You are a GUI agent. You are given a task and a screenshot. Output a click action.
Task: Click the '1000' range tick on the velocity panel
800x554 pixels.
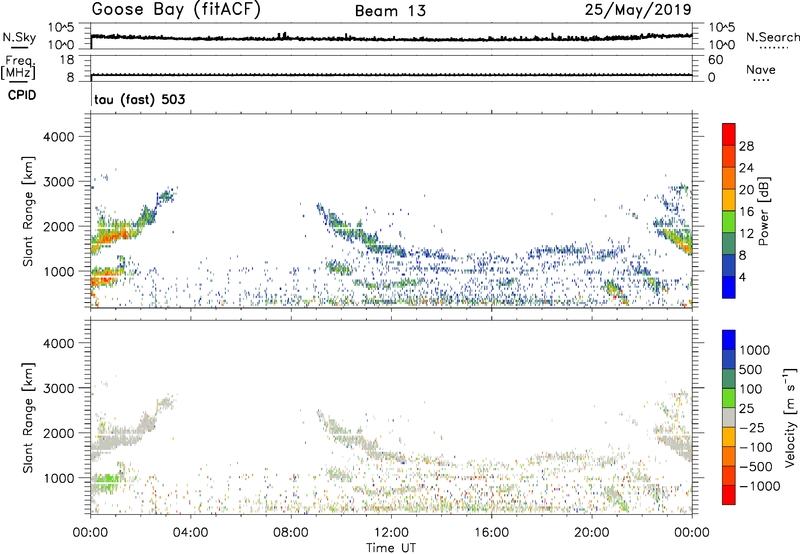click(x=58, y=478)
